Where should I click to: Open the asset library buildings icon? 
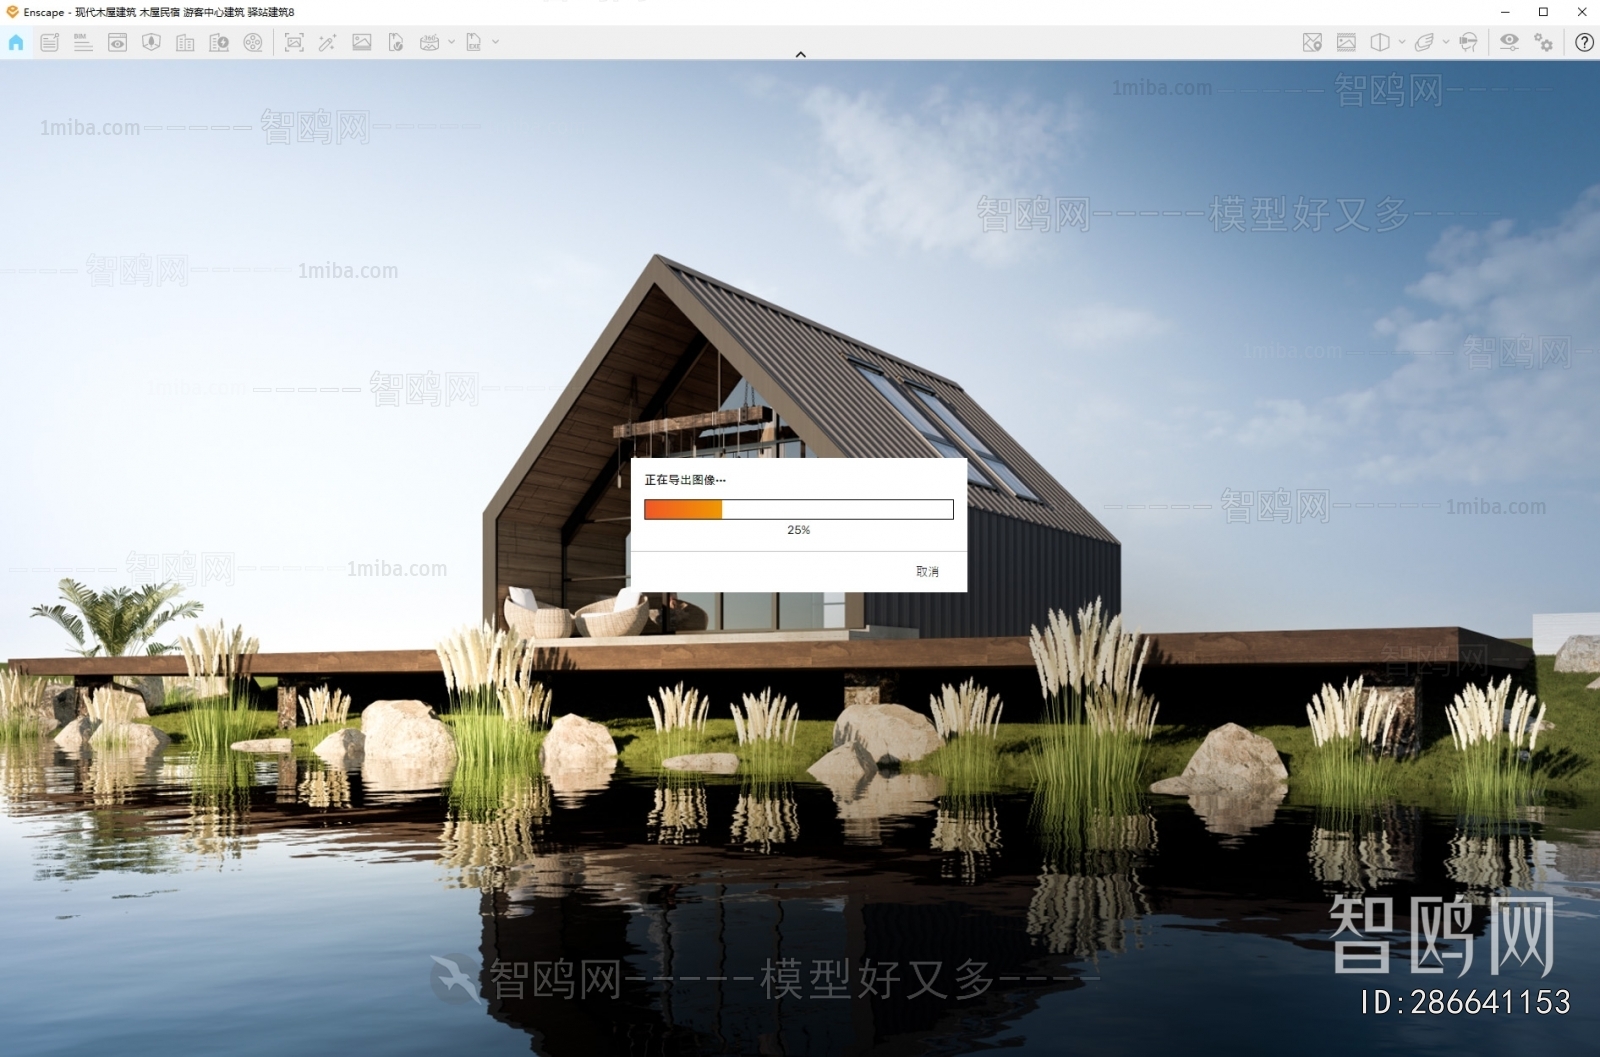[x=185, y=42]
